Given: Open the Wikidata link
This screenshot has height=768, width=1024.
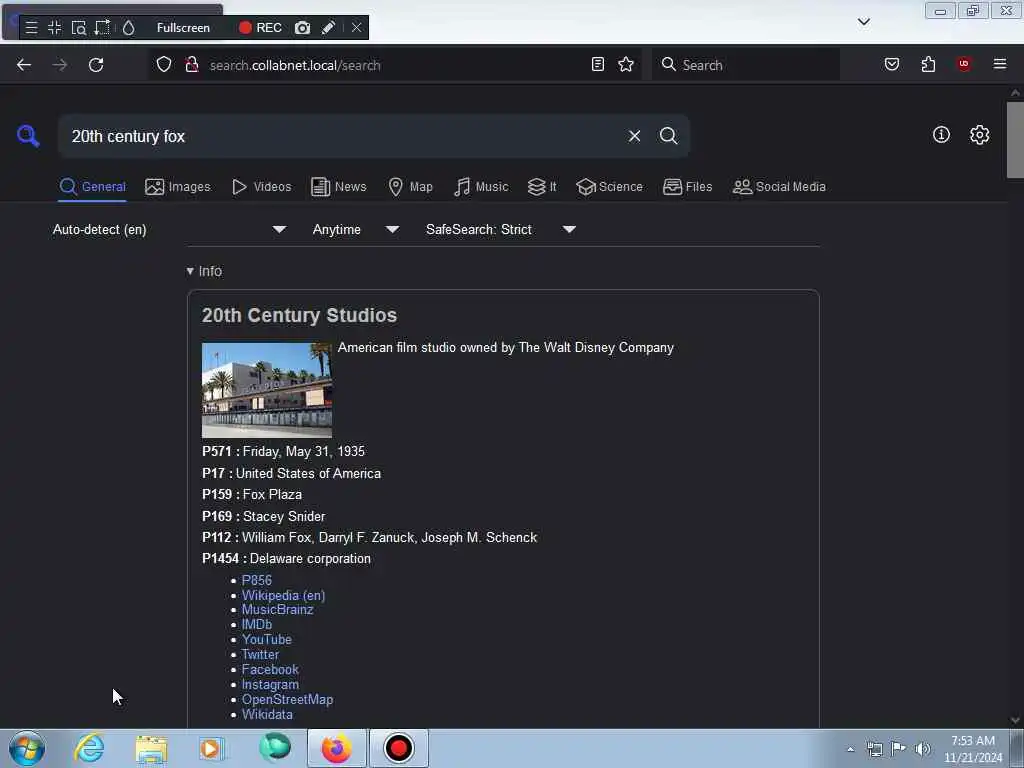Looking at the screenshot, I should tap(267, 714).
